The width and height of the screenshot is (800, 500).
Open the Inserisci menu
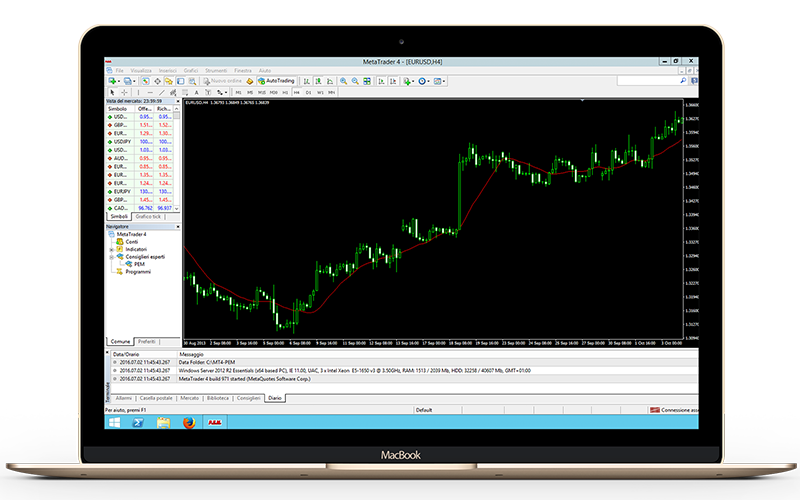[167, 70]
